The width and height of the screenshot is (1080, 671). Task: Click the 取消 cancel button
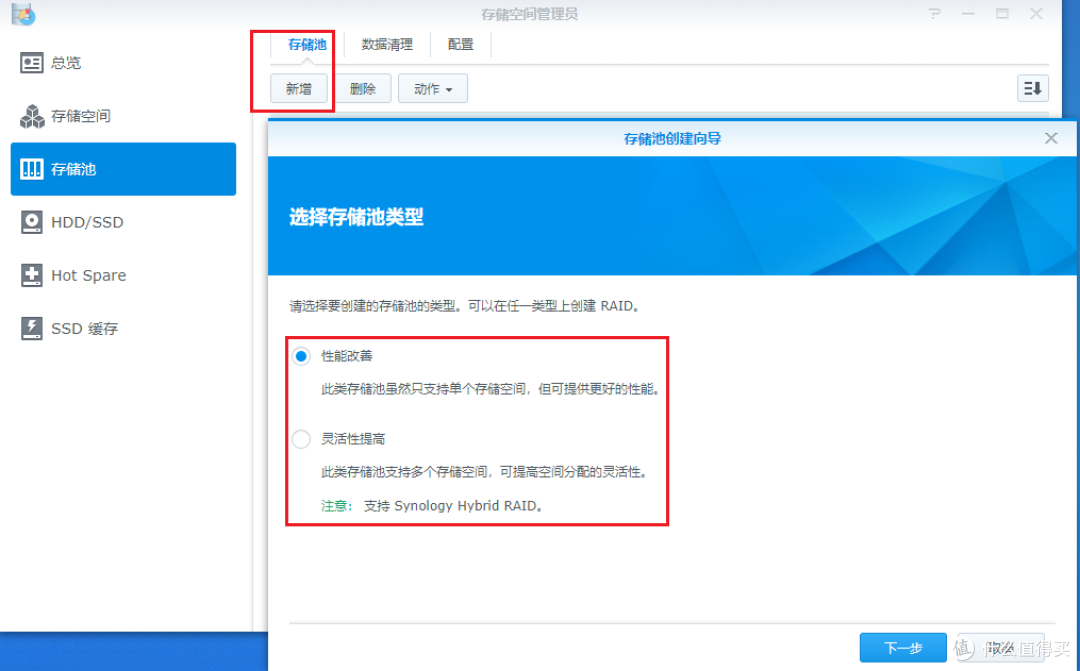pyautogui.click(x=1000, y=648)
